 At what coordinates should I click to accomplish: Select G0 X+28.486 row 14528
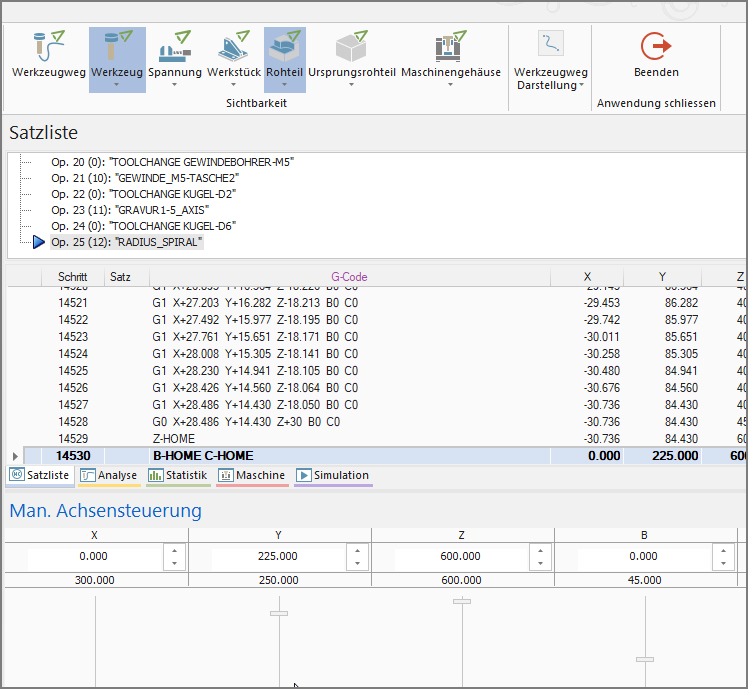376,422
